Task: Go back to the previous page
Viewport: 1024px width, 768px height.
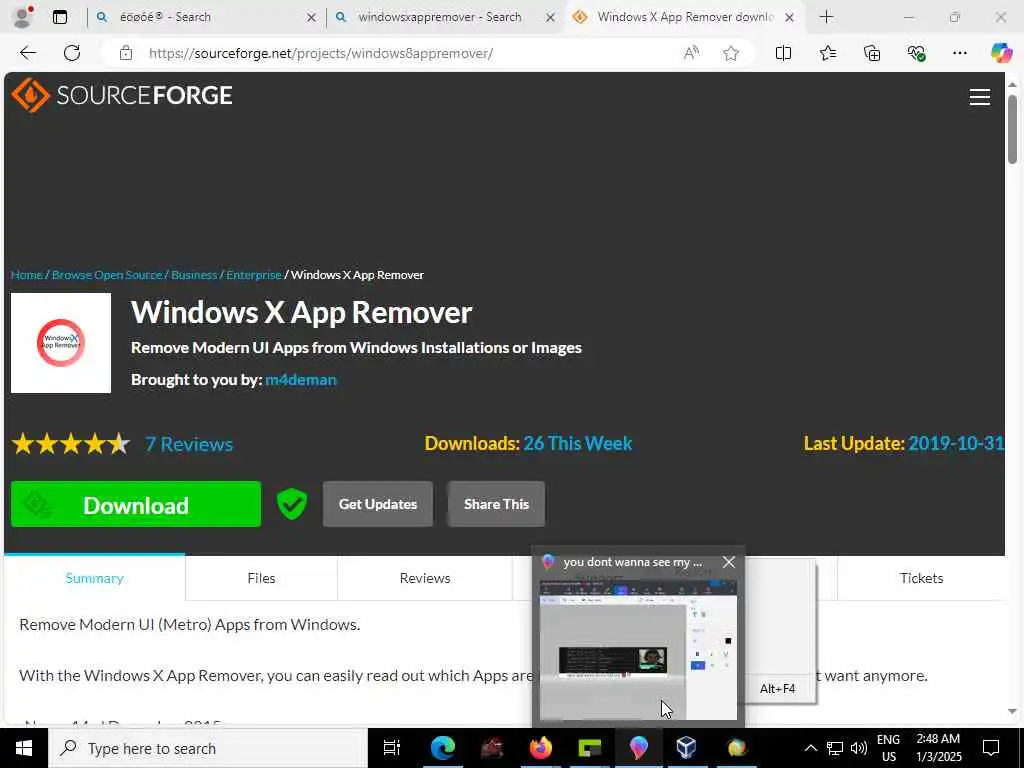Action: pyautogui.click(x=27, y=53)
